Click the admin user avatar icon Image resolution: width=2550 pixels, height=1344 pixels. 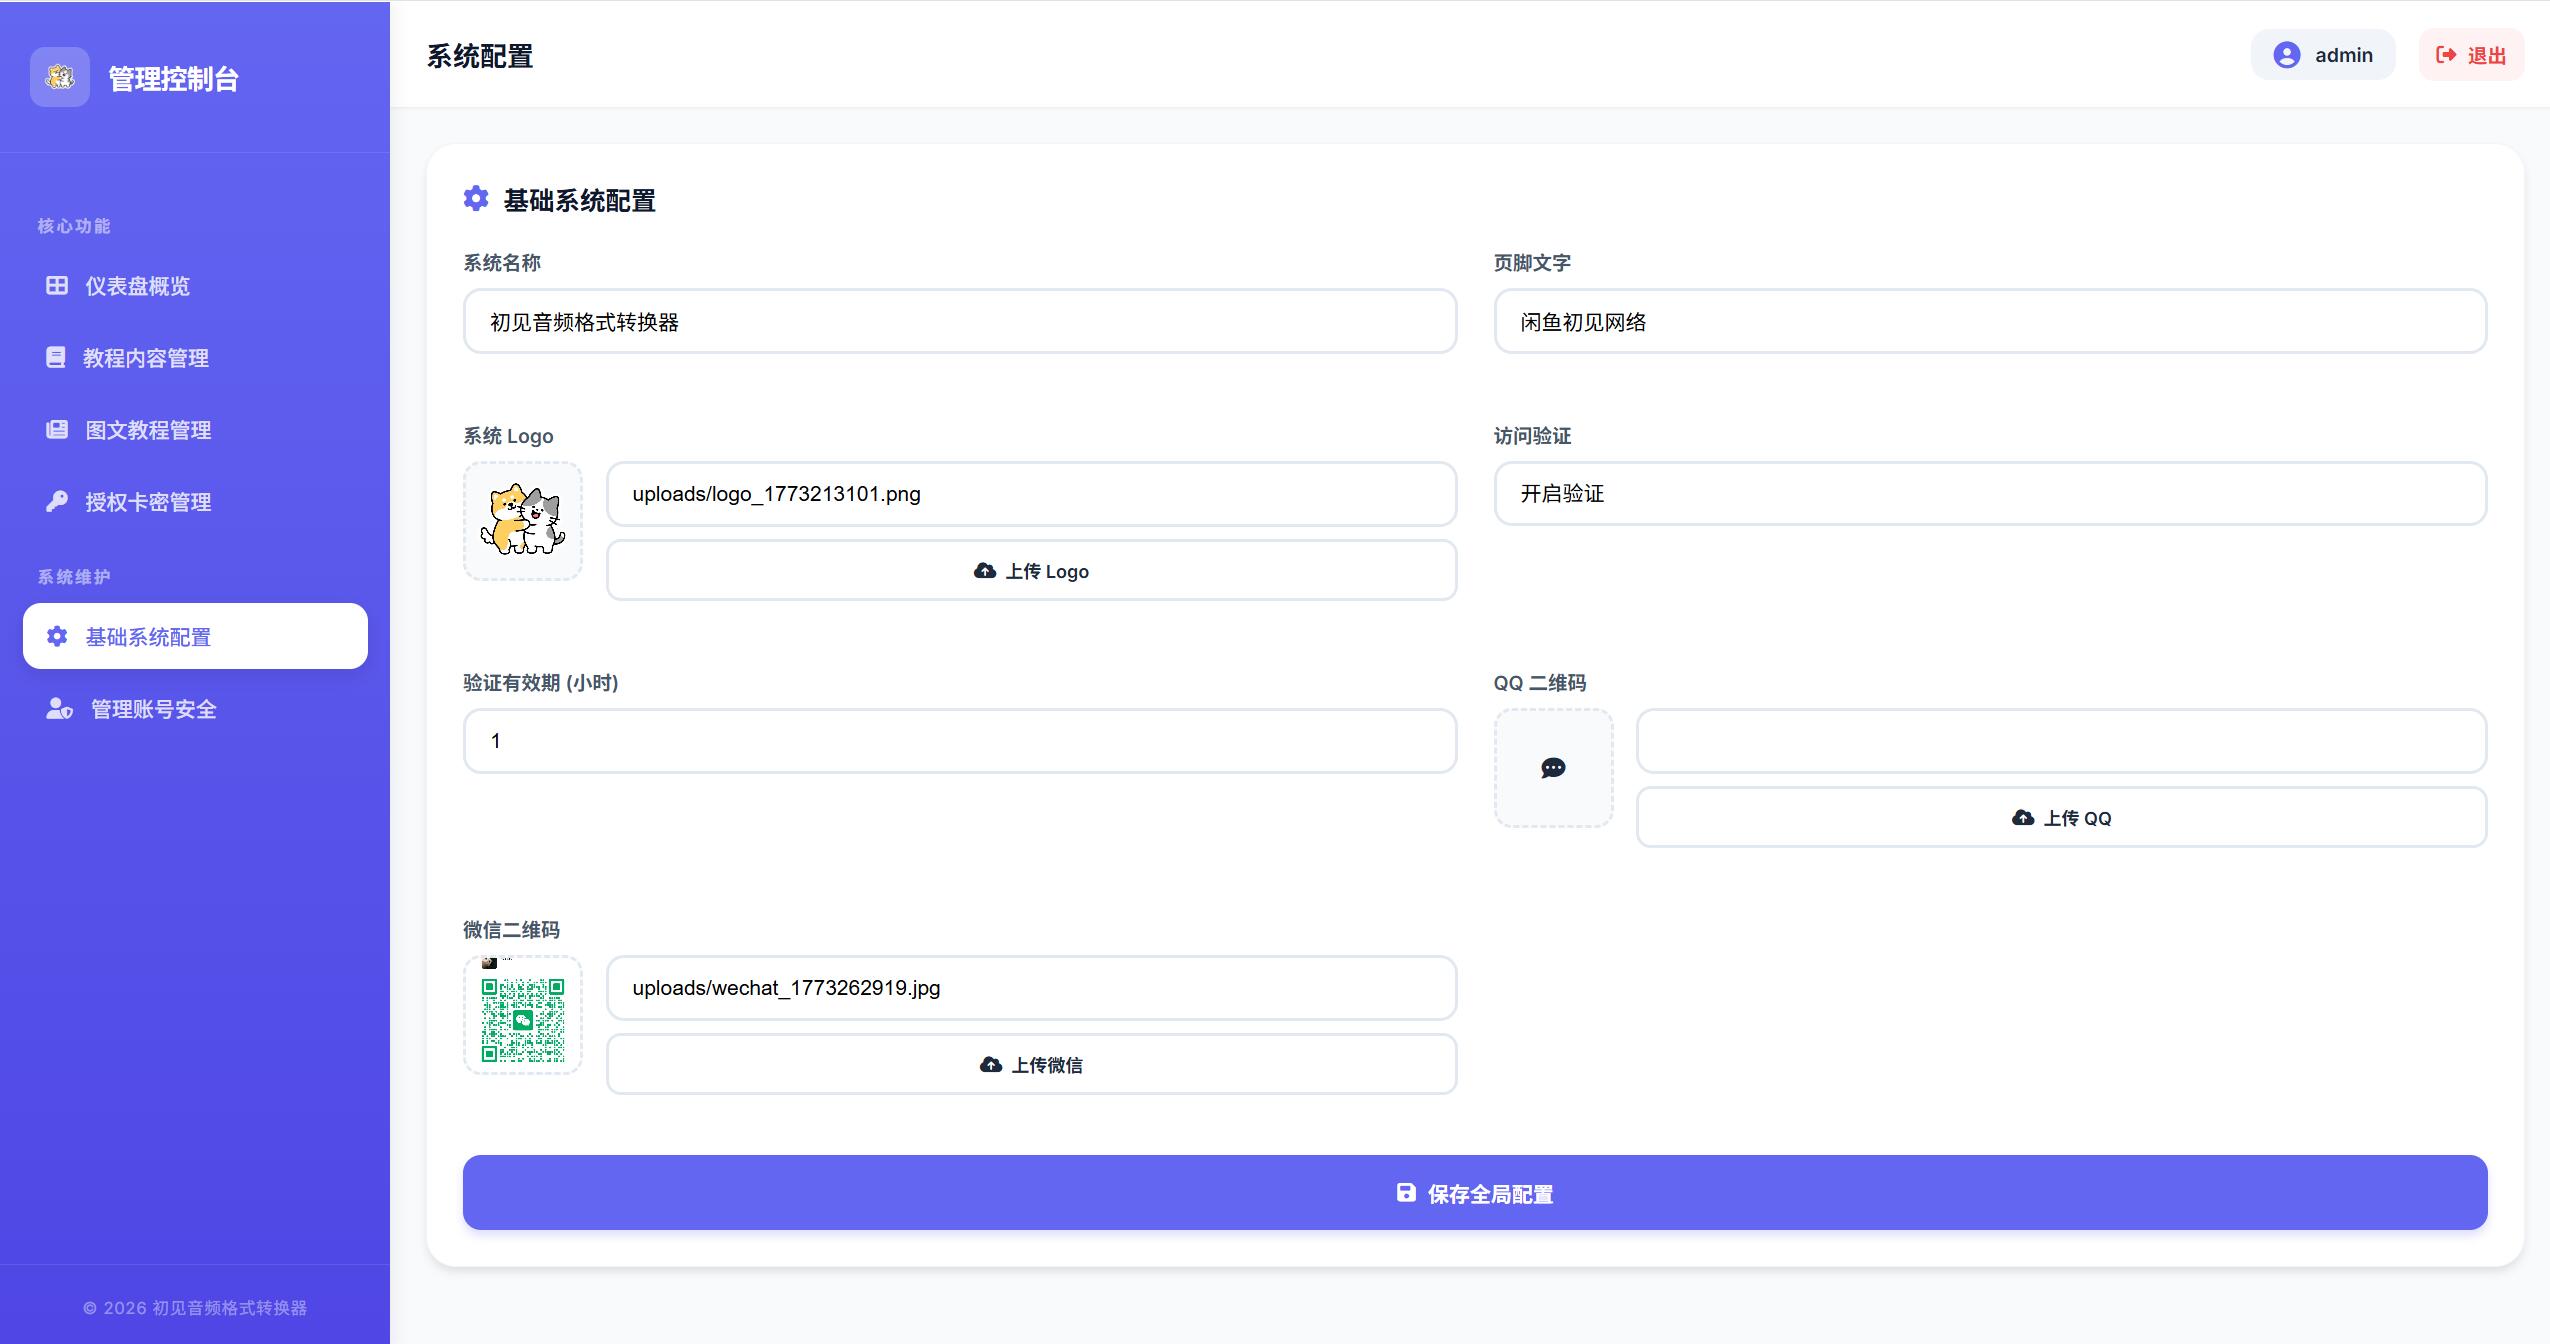(x=2286, y=55)
